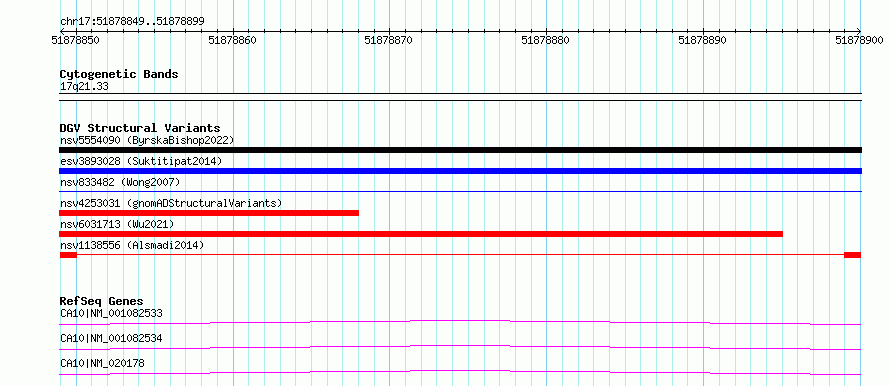Click the magenta line under CA10|NM_020178
This screenshot has height=386, width=890.
click(460, 372)
